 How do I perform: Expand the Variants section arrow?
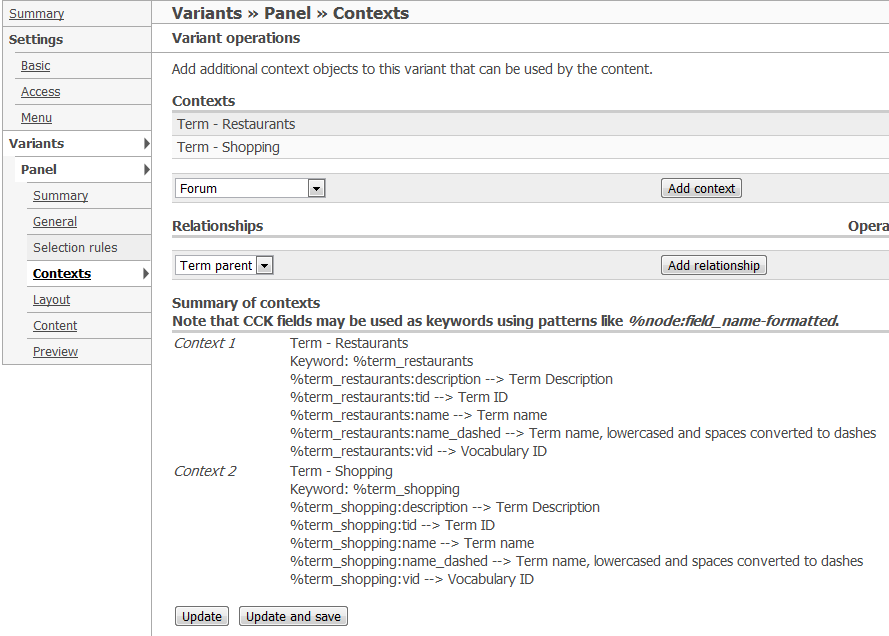(x=146, y=144)
